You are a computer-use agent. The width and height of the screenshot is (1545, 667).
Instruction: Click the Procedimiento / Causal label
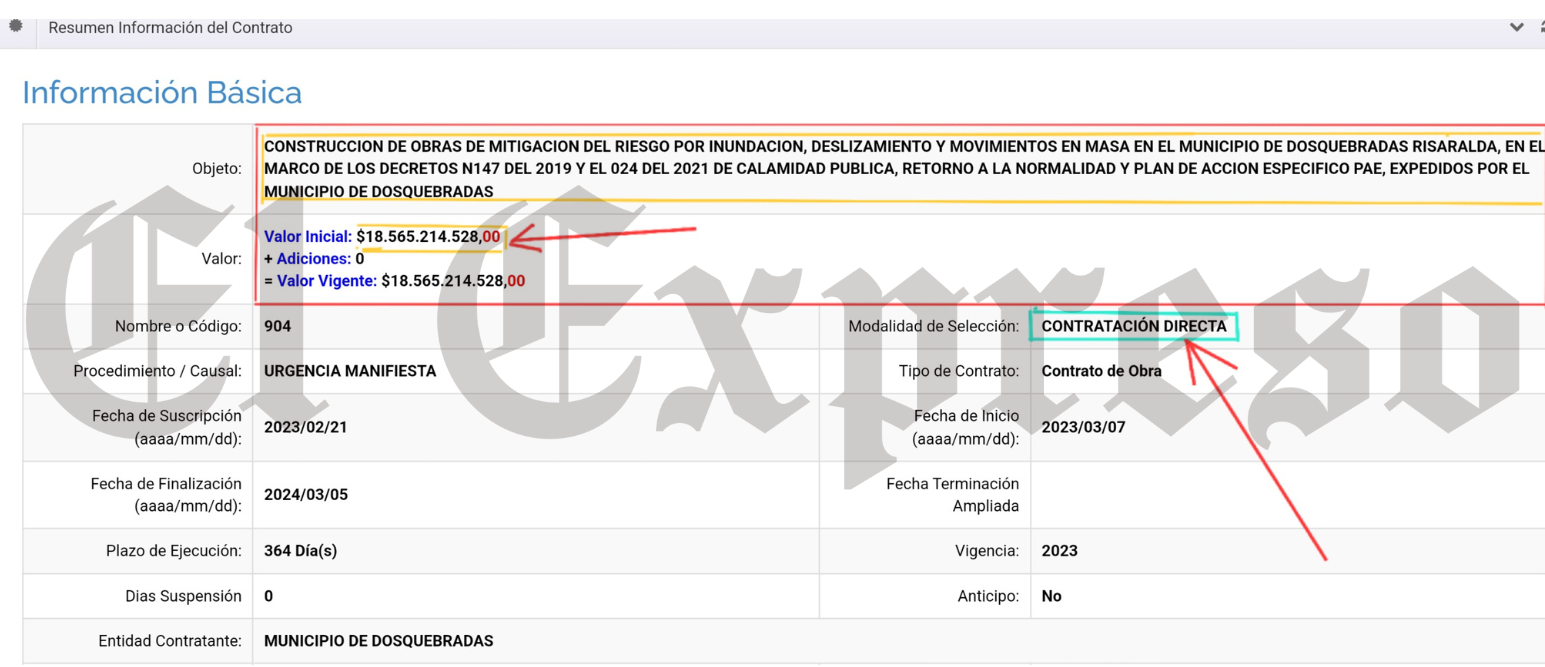tap(158, 371)
